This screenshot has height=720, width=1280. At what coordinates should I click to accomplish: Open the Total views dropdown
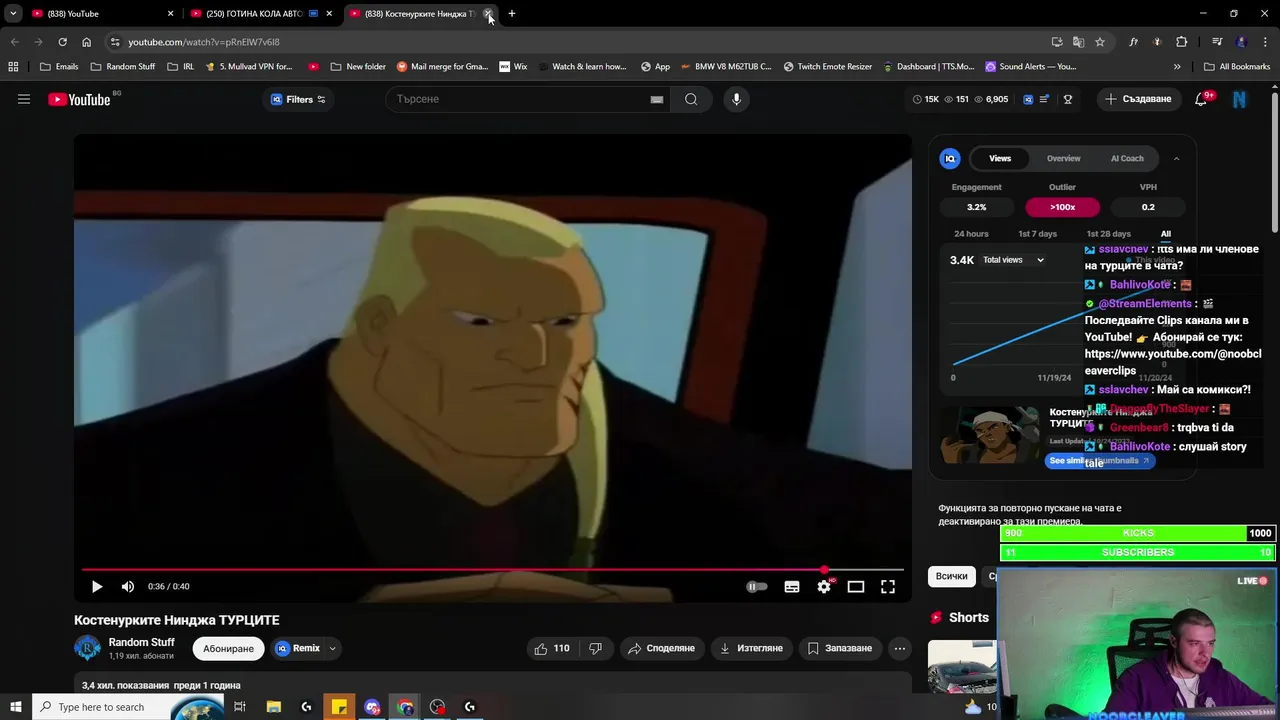[x=1013, y=260]
